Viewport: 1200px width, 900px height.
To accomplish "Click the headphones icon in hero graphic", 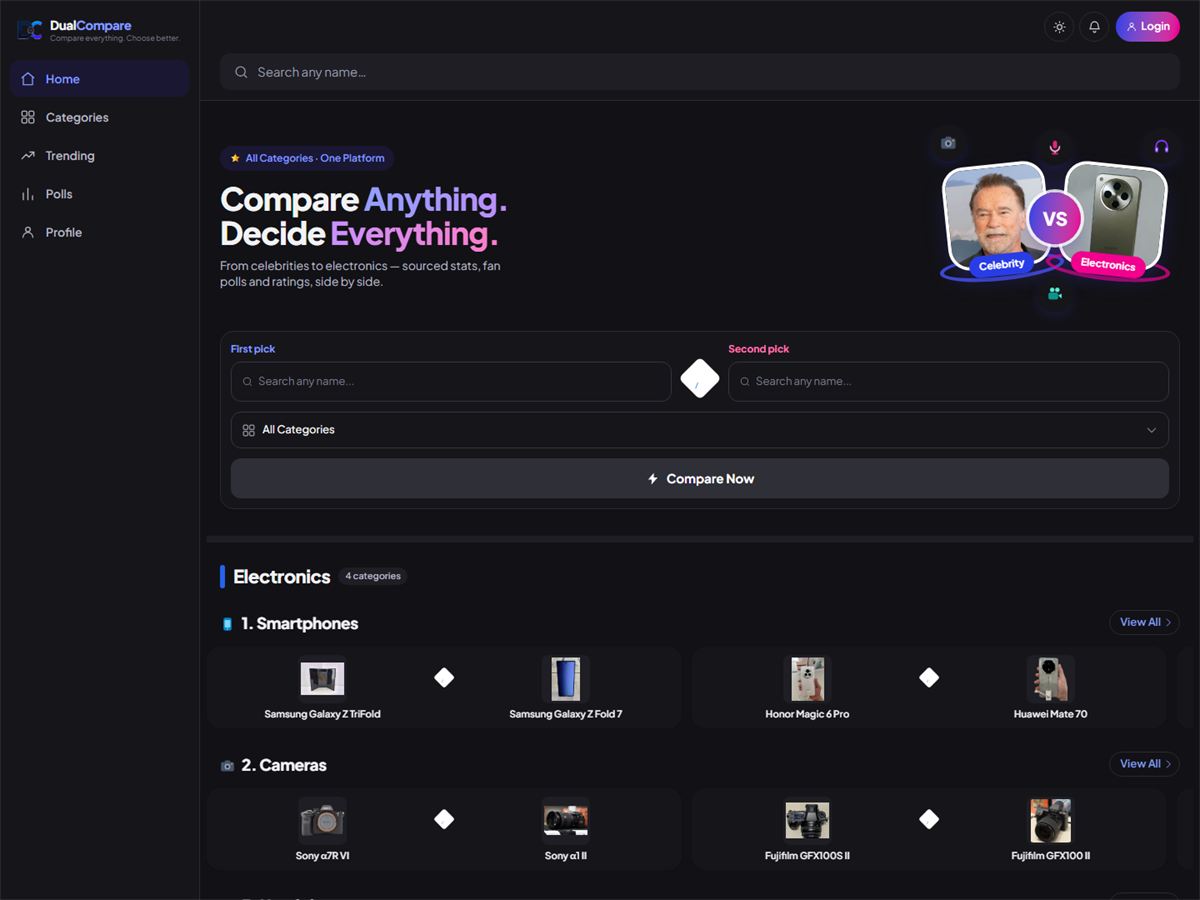I will pos(1161,146).
